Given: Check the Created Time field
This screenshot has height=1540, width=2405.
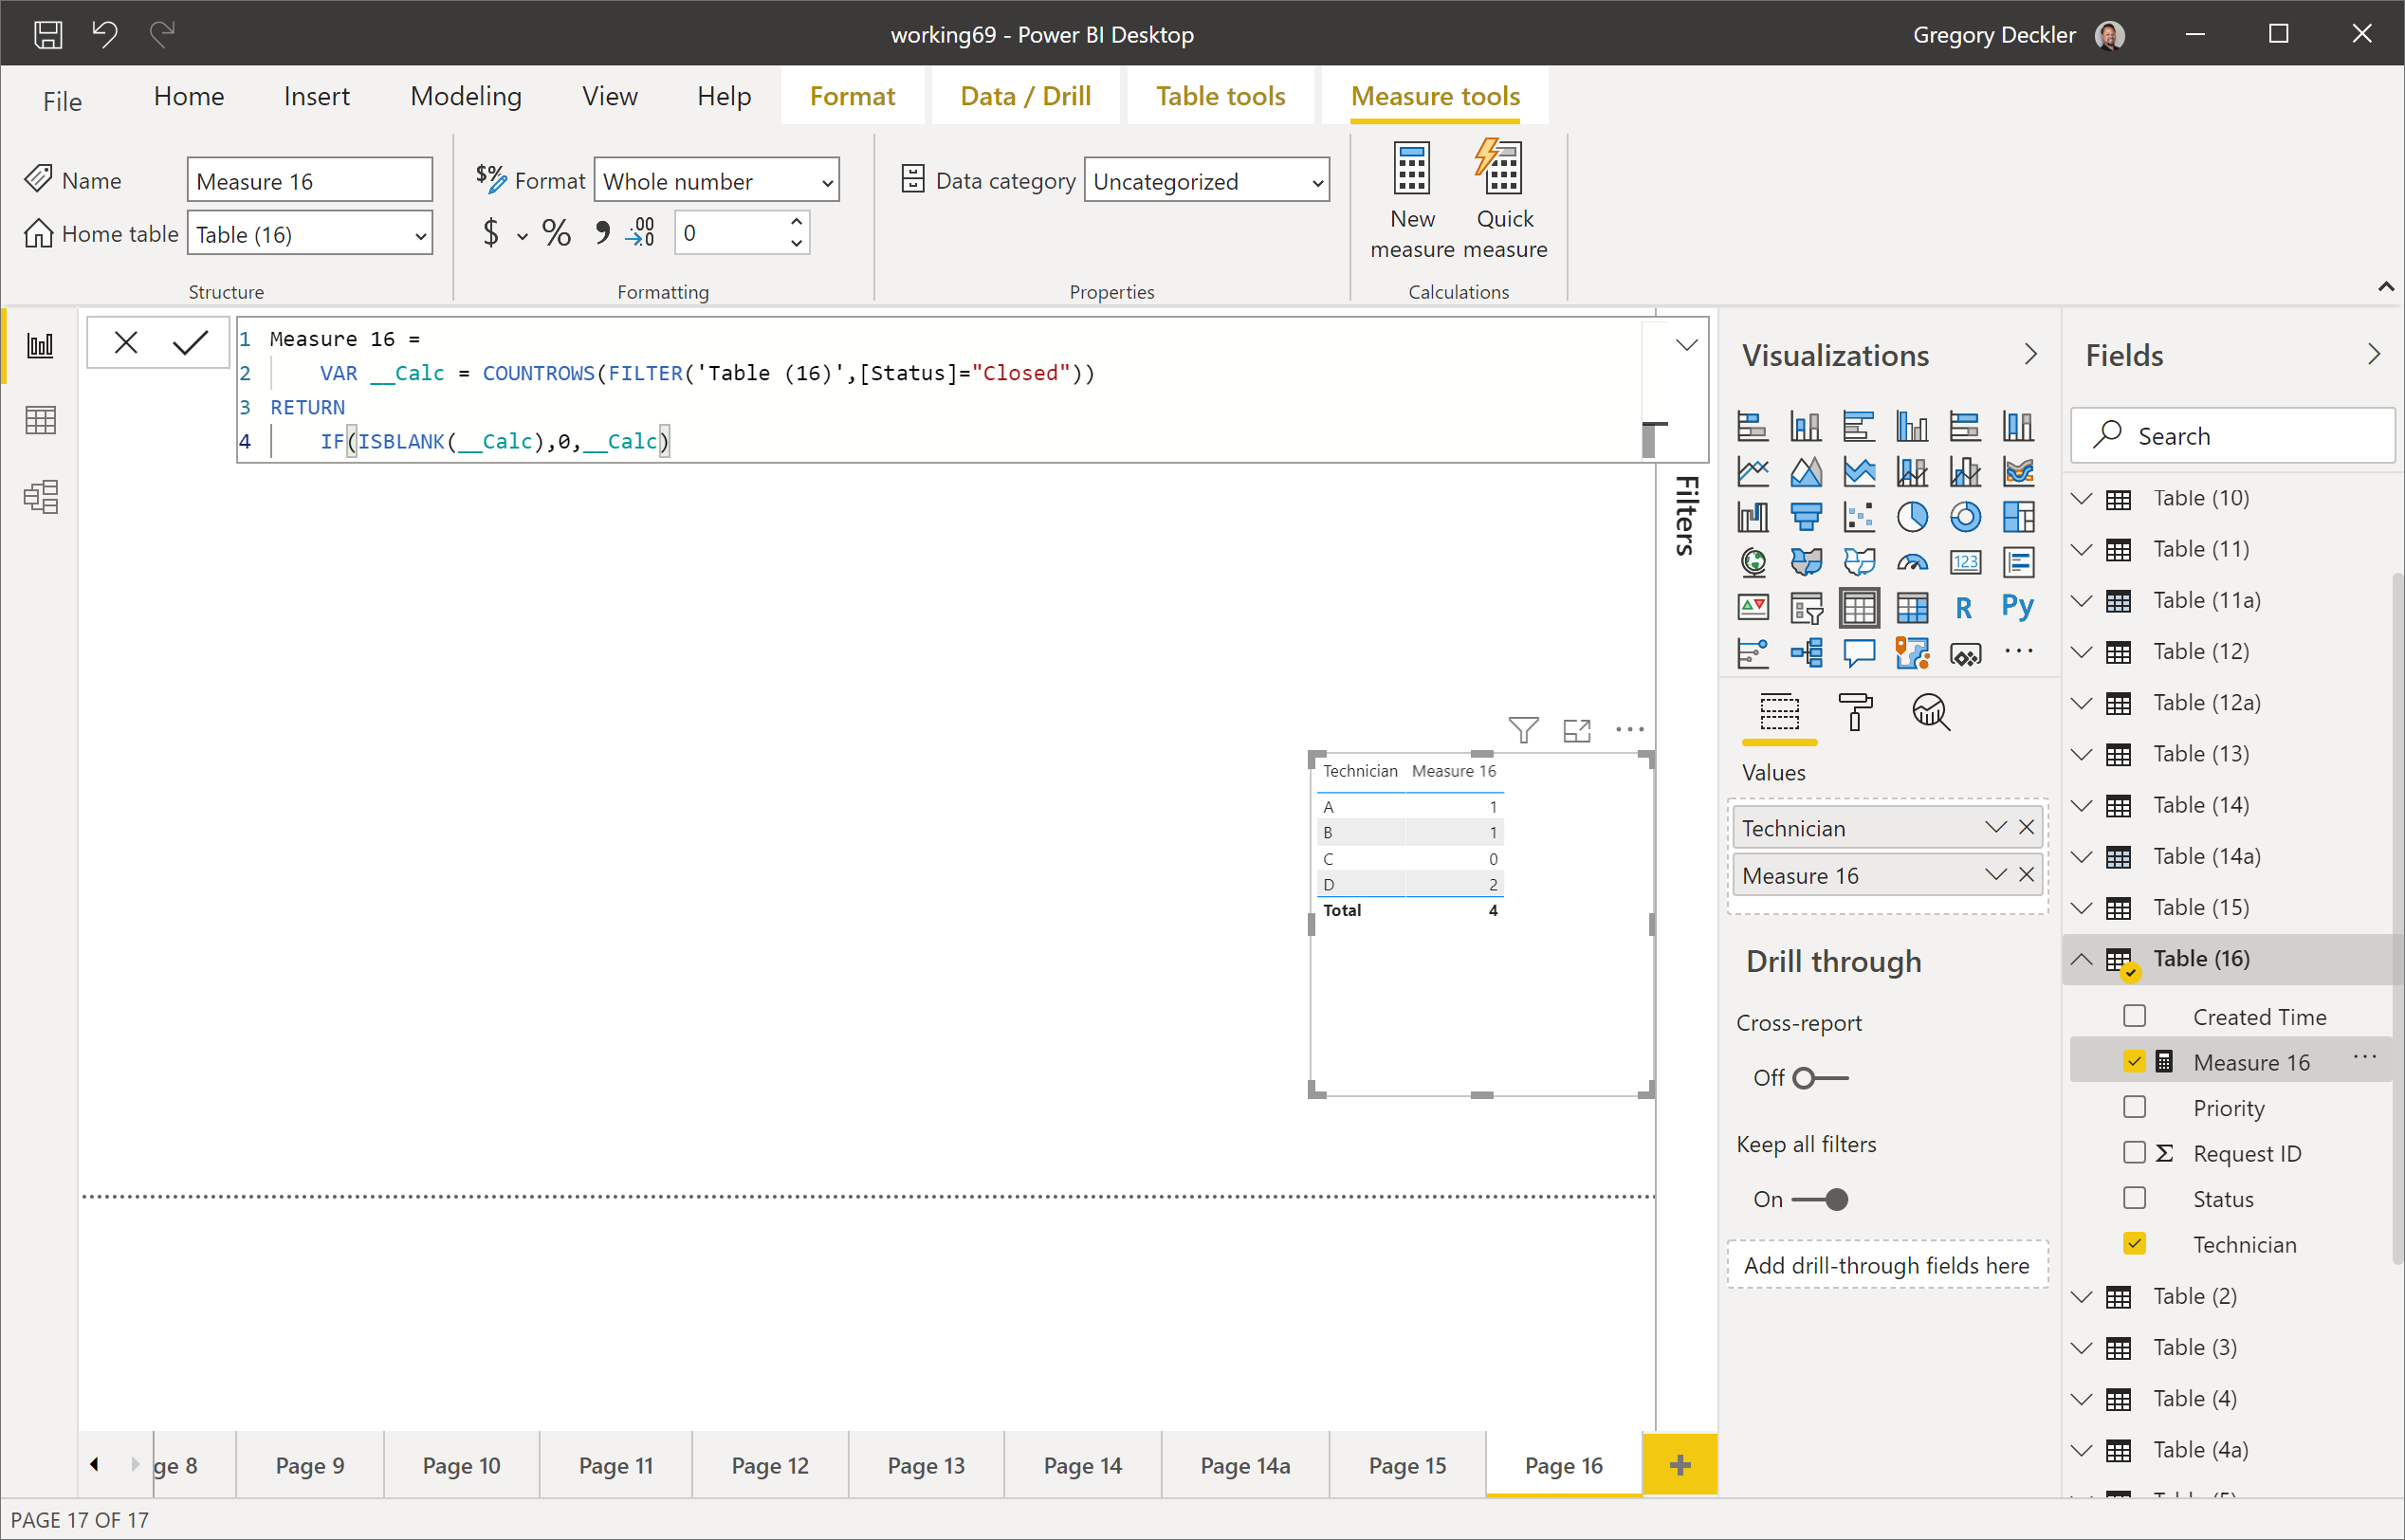Looking at the screenshot, I should [x=2135, y=1016].
